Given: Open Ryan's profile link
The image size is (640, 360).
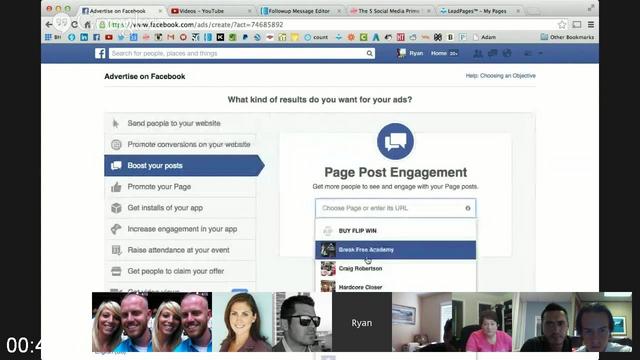Looking at the screenshot, I should (x=410, y=53).
